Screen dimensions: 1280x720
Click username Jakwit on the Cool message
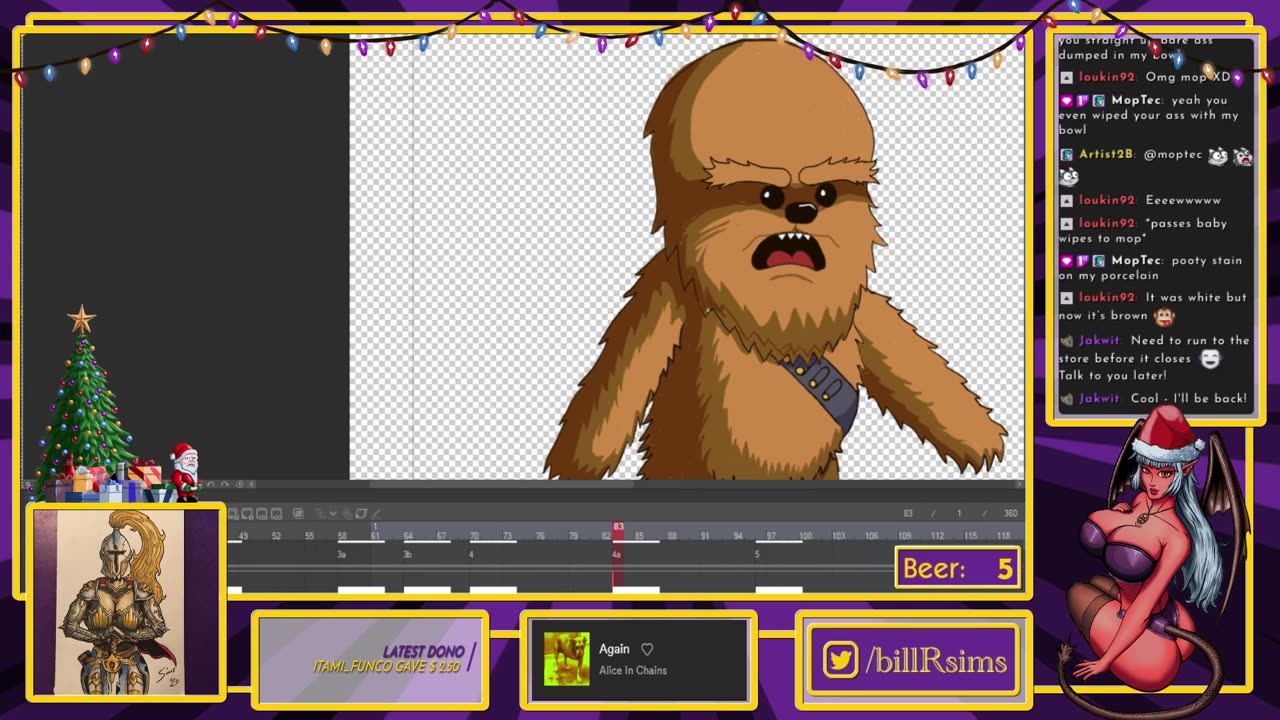click(1099, 398)
